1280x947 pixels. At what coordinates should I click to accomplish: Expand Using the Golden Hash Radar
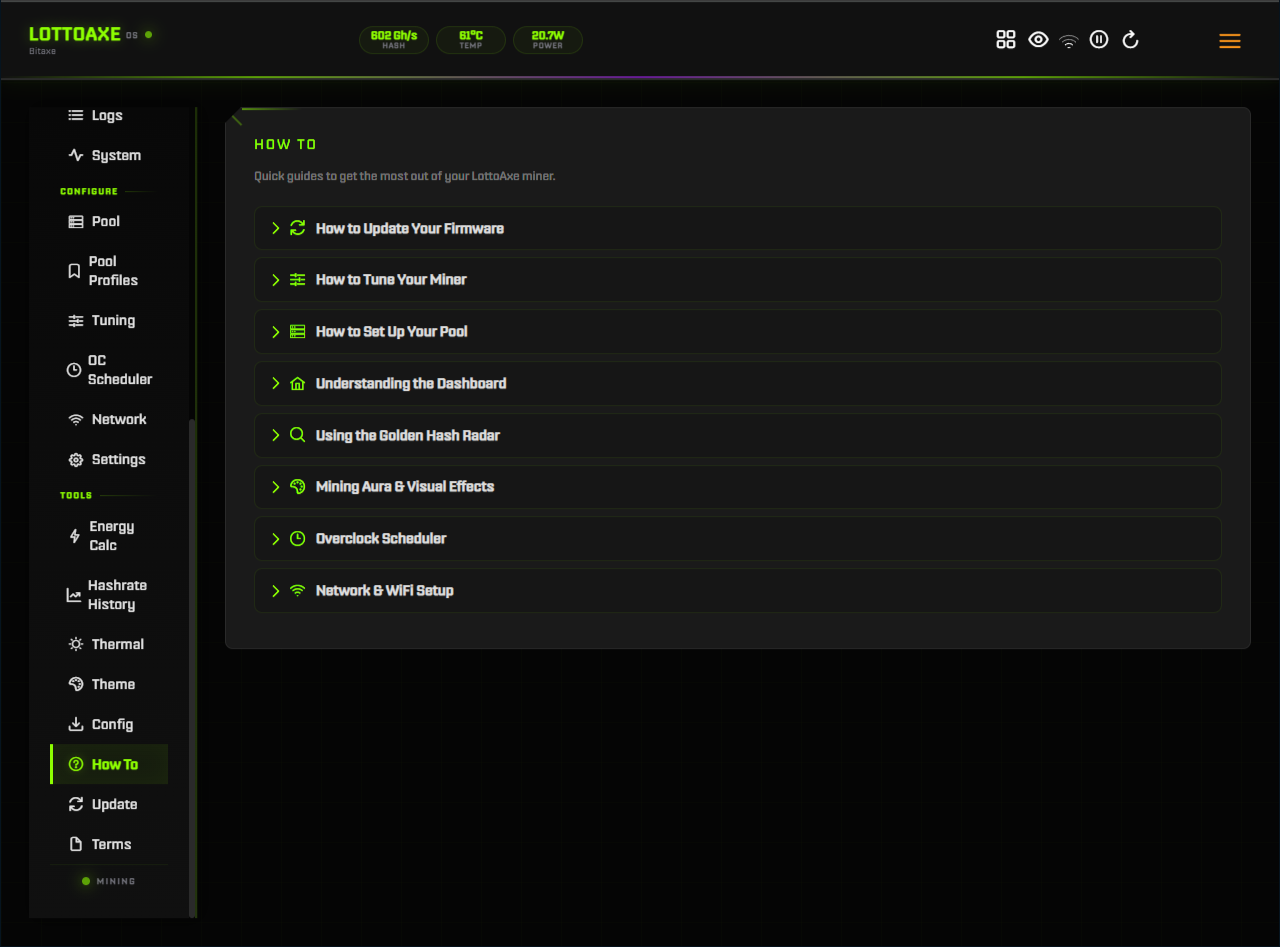(738, 435)
